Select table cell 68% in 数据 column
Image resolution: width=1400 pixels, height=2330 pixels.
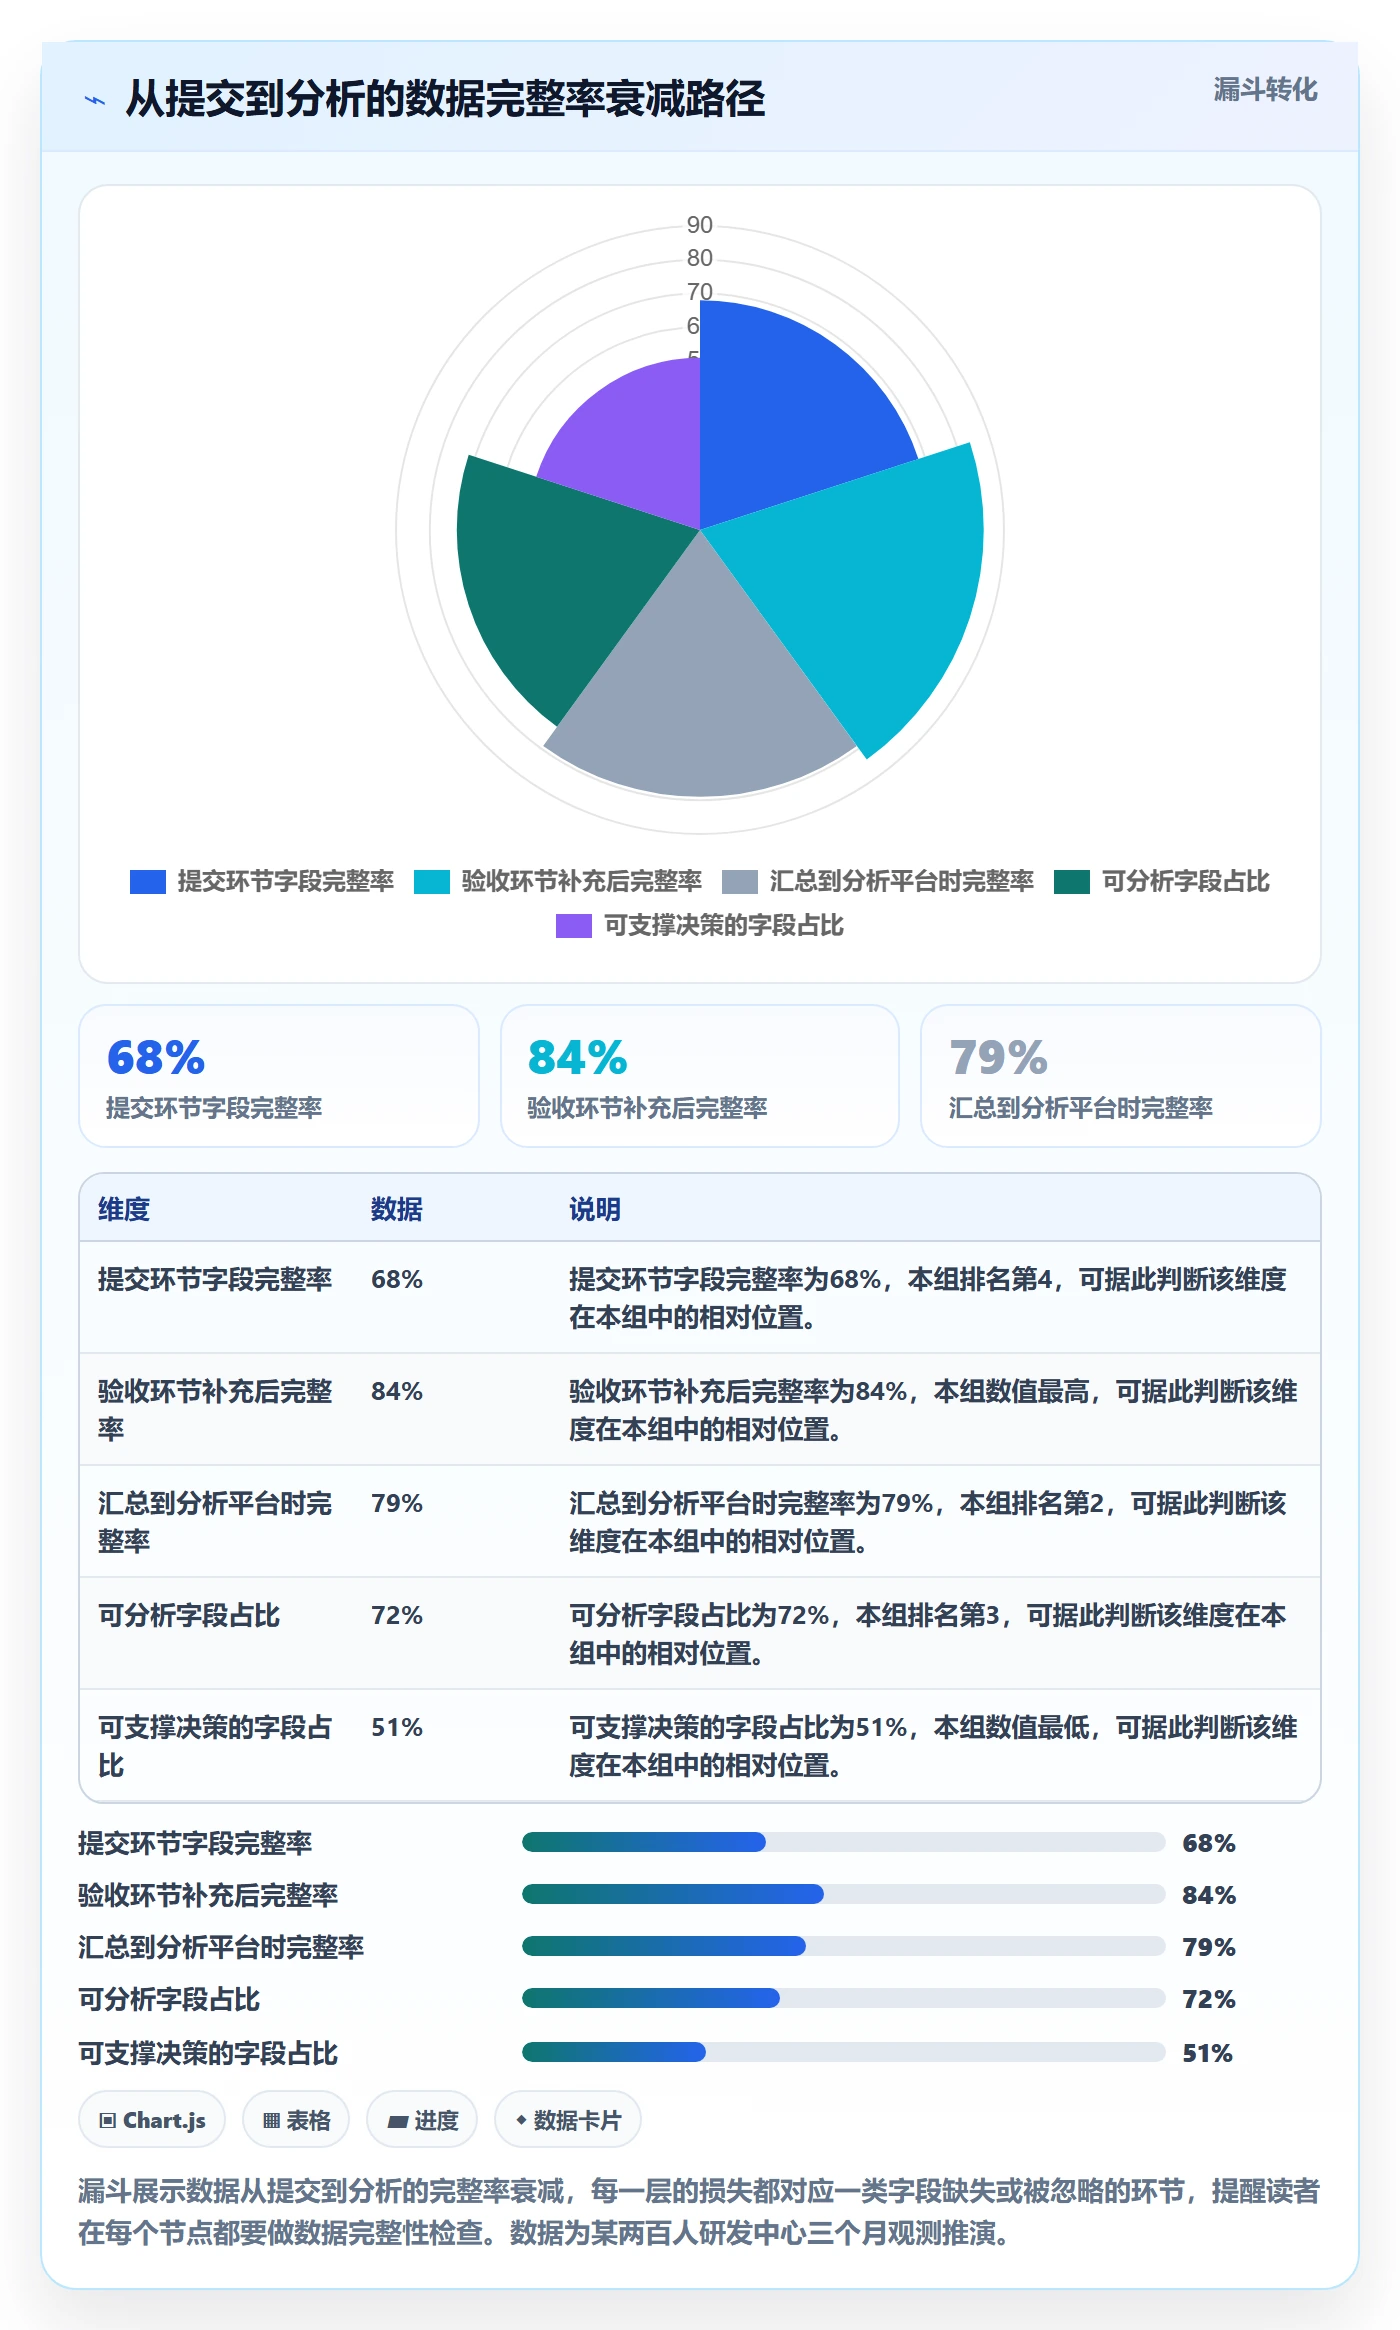[x=397, y=1279]
